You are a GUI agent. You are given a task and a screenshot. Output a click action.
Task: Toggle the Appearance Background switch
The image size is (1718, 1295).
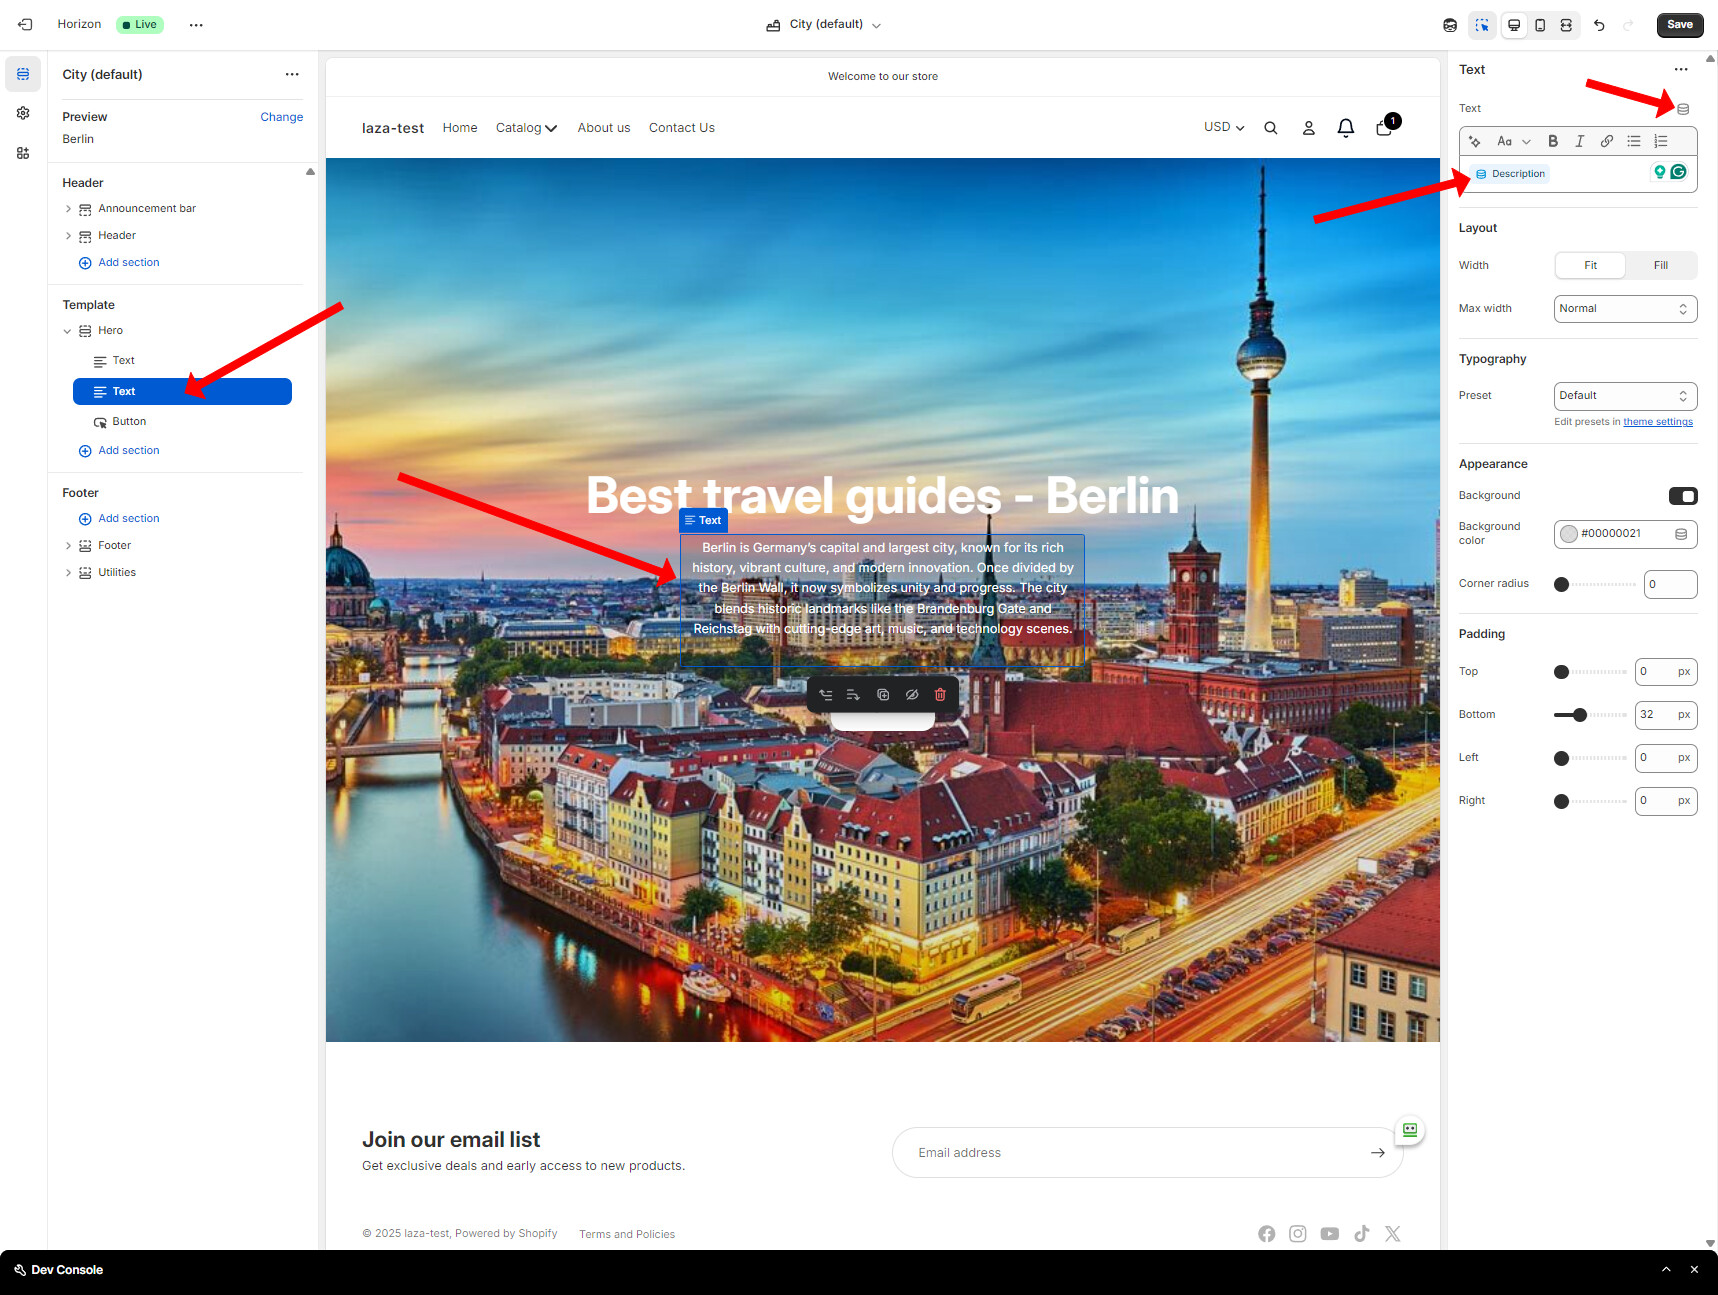1683,496
